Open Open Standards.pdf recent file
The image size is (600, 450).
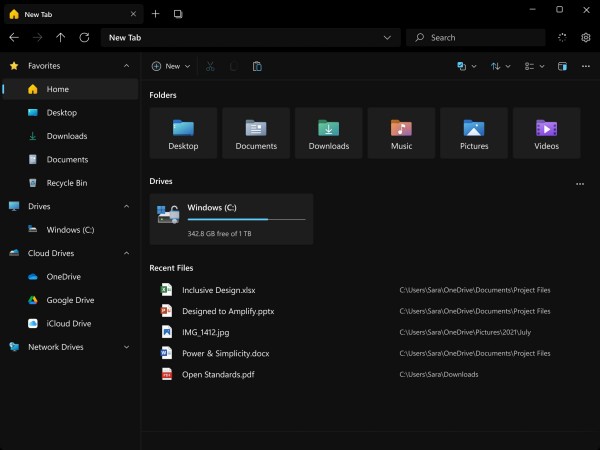(x=218, y=374)
